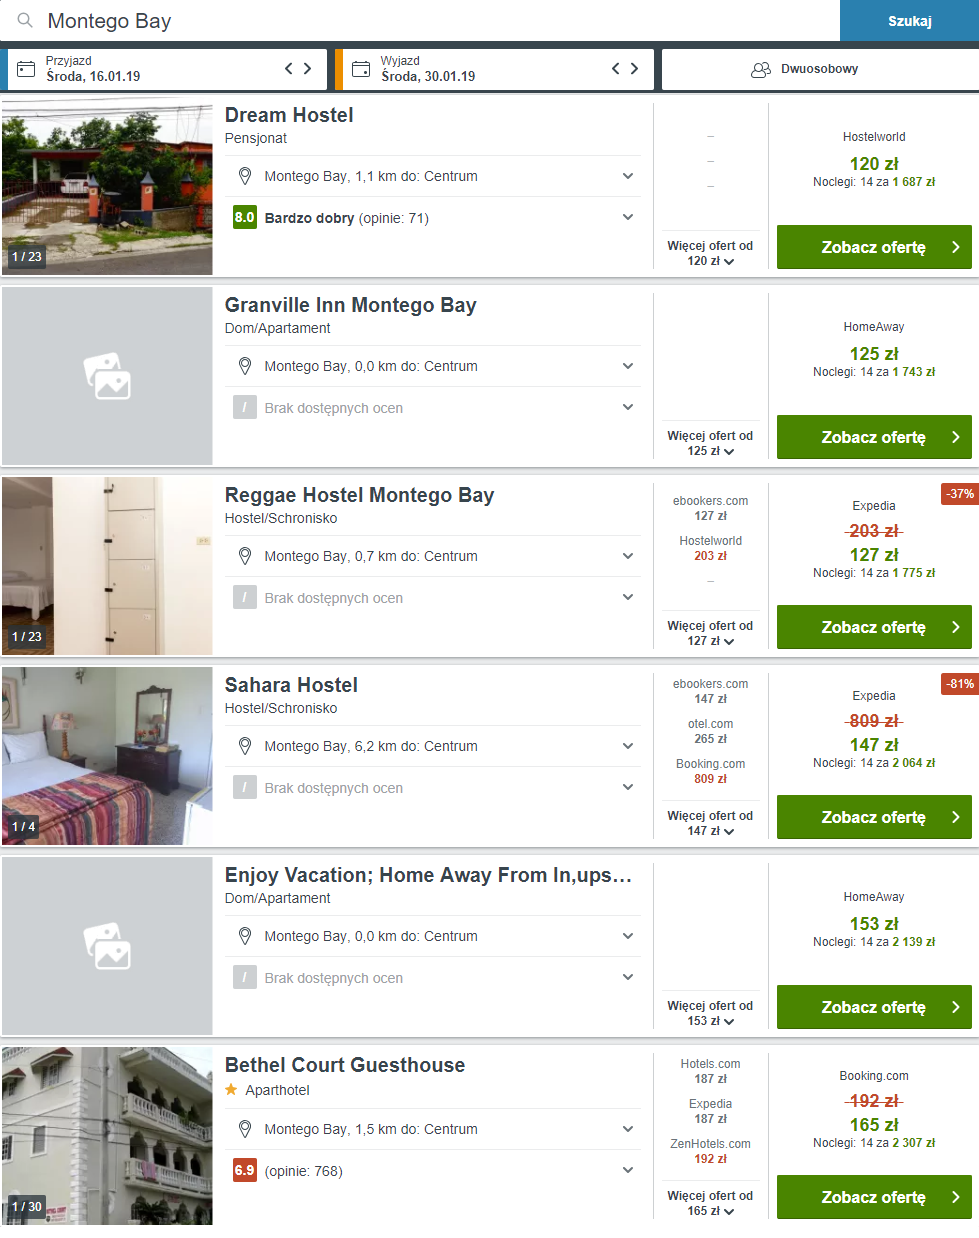Expand Dream Hostel location details
This screenshot has height=1238, width=979.
[x=628, y=176]
